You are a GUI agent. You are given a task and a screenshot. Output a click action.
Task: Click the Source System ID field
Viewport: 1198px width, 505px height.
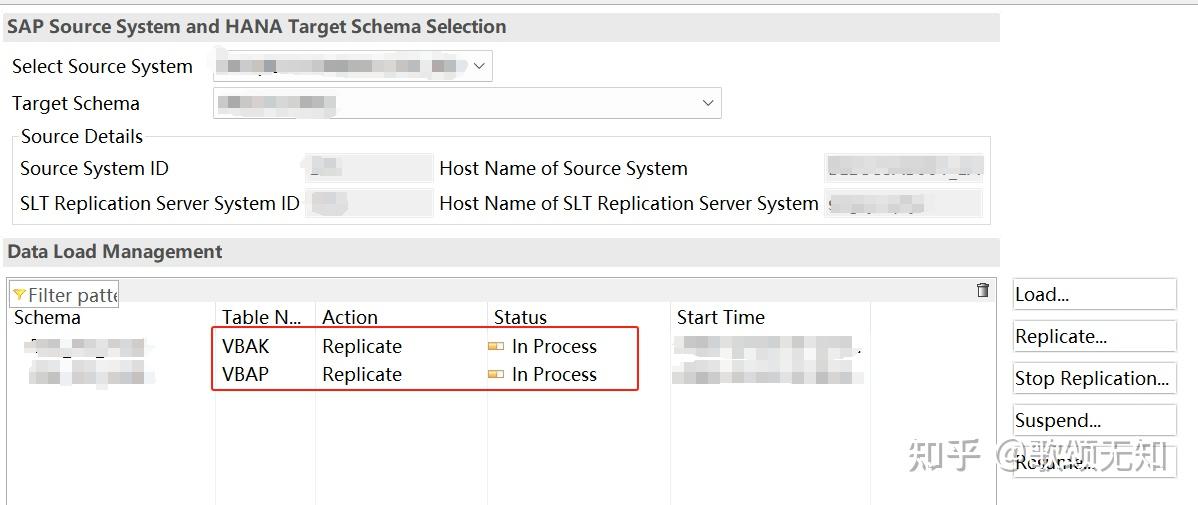click(x=368, y=168)
